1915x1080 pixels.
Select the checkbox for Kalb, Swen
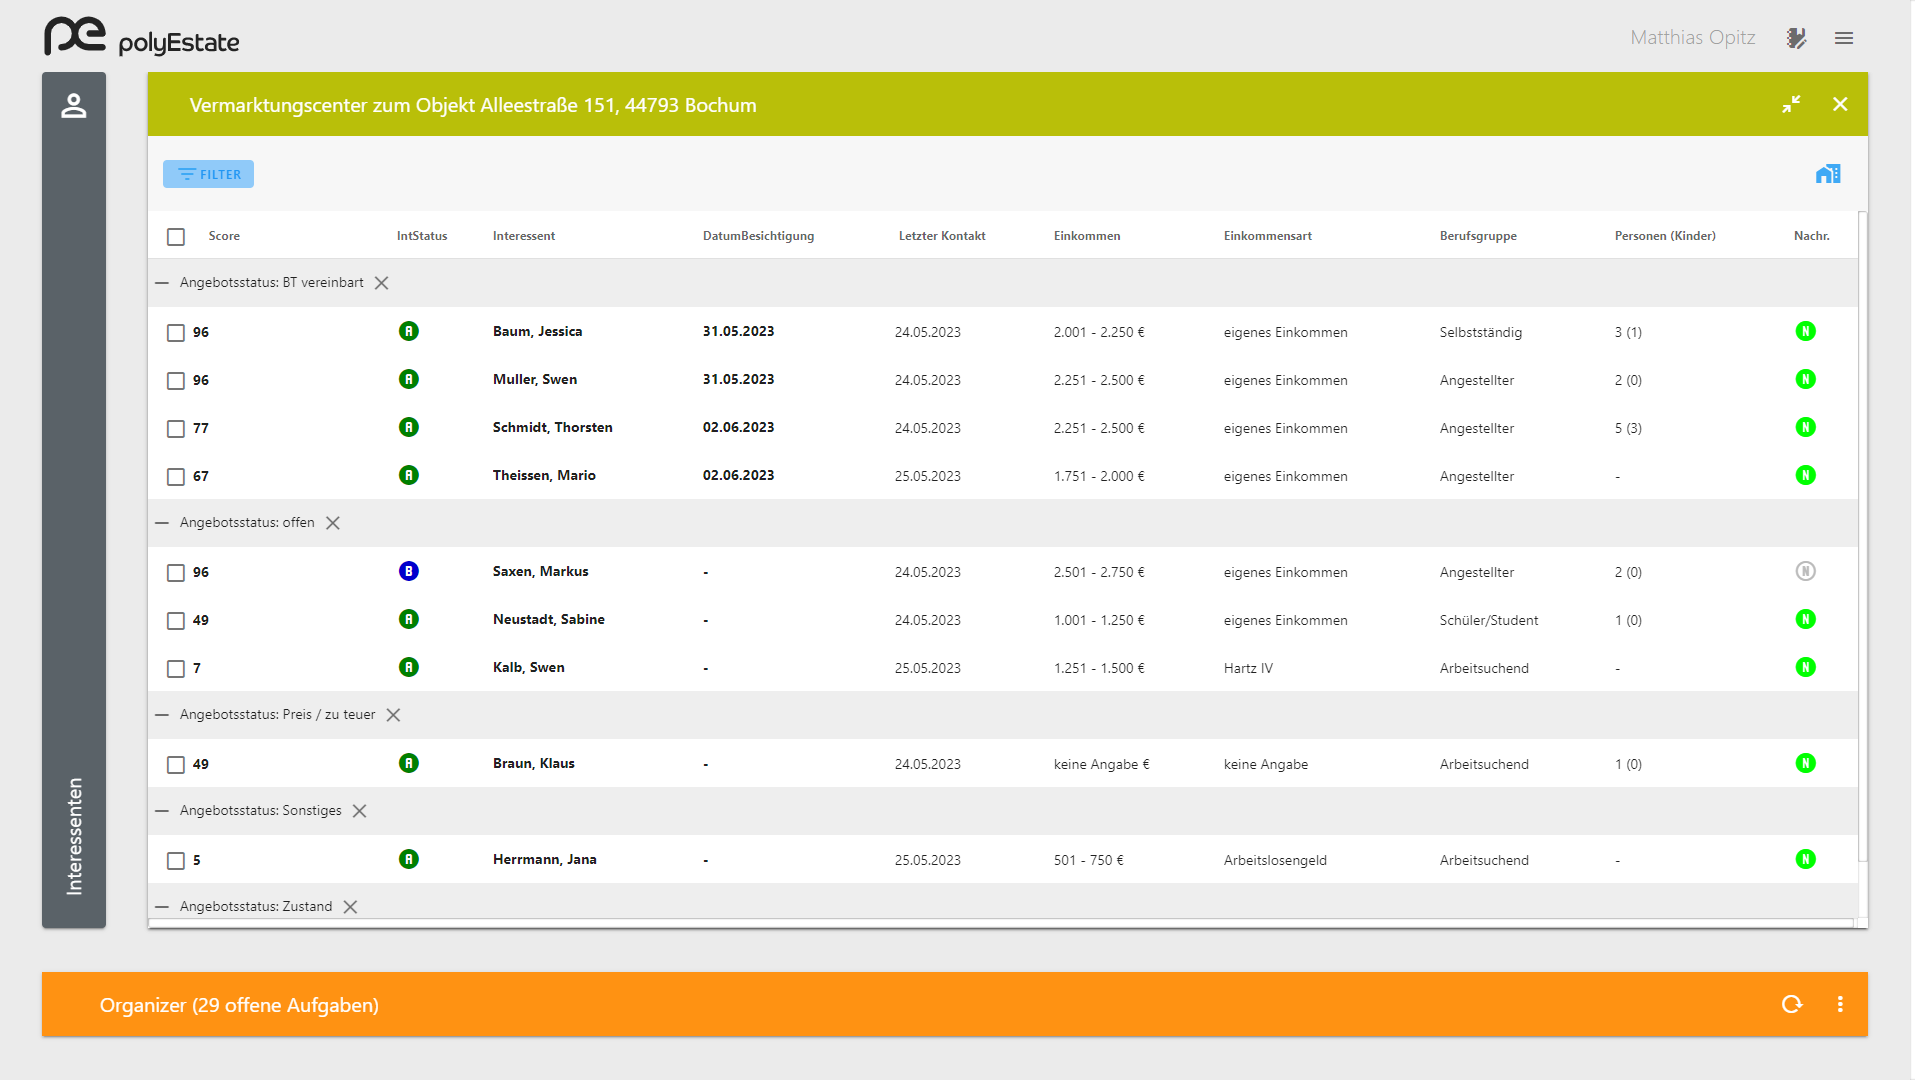point(176,669)
